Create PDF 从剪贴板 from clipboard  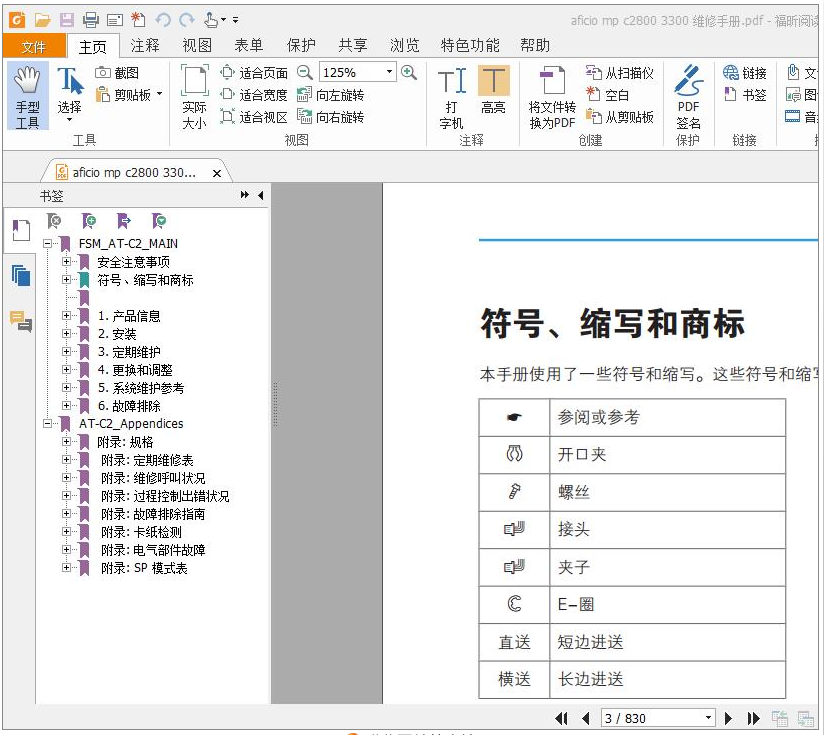click(x=620, y=117)
